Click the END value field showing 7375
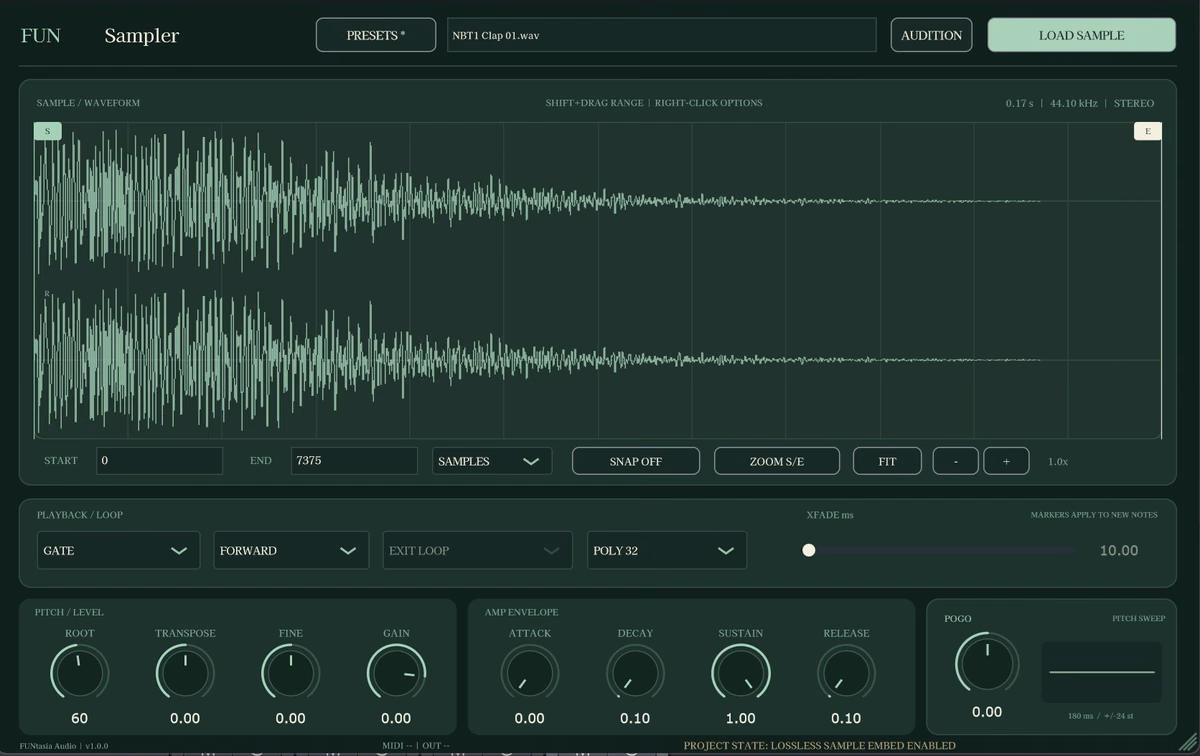This screenshot has width=1200, height=756. tap(354, 461)
